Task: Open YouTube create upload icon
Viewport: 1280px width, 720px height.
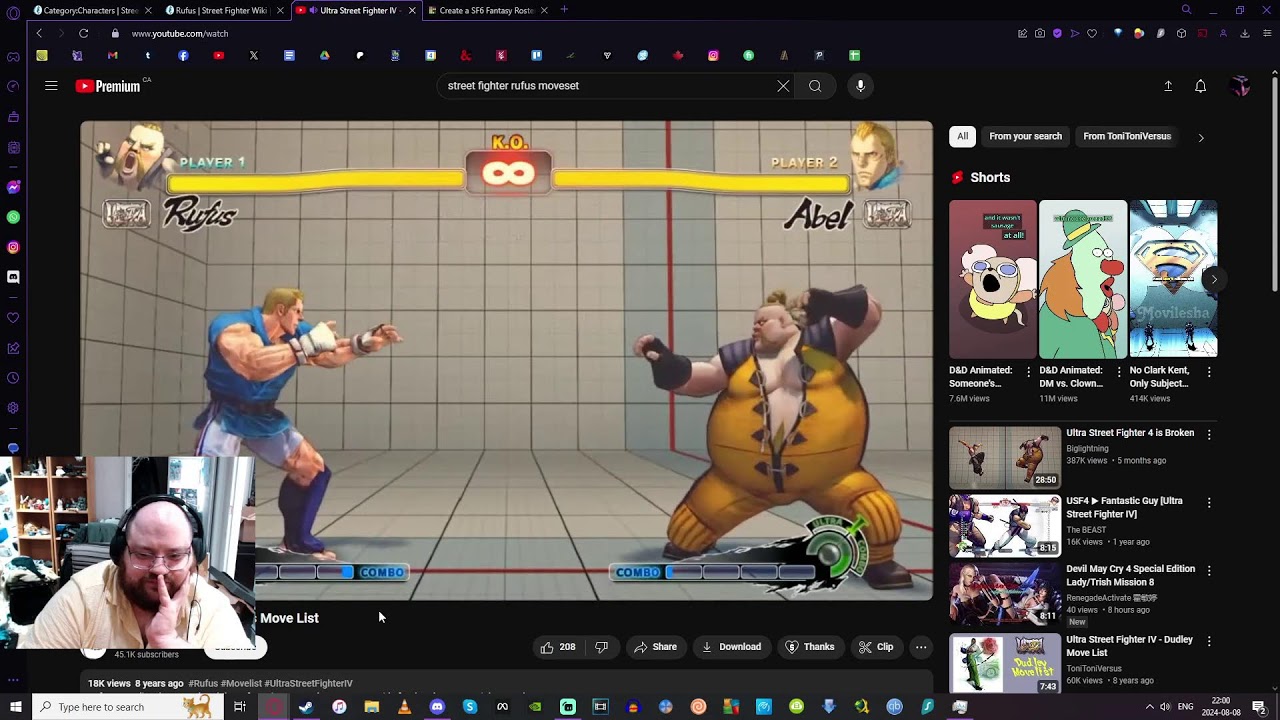Action: (x=1168, y=86)
